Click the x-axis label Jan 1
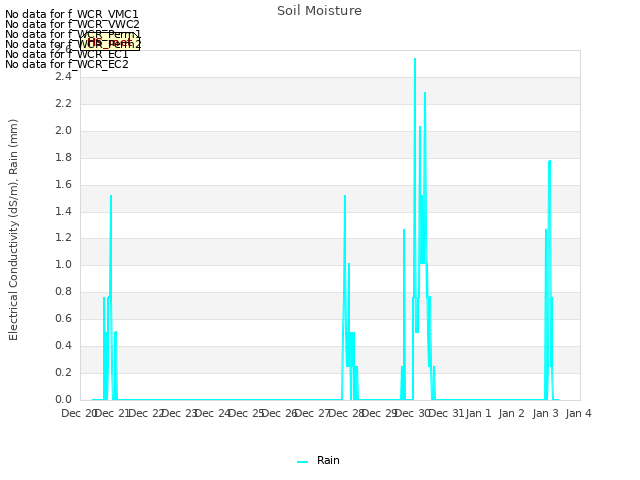 click(x=478, y=413)
